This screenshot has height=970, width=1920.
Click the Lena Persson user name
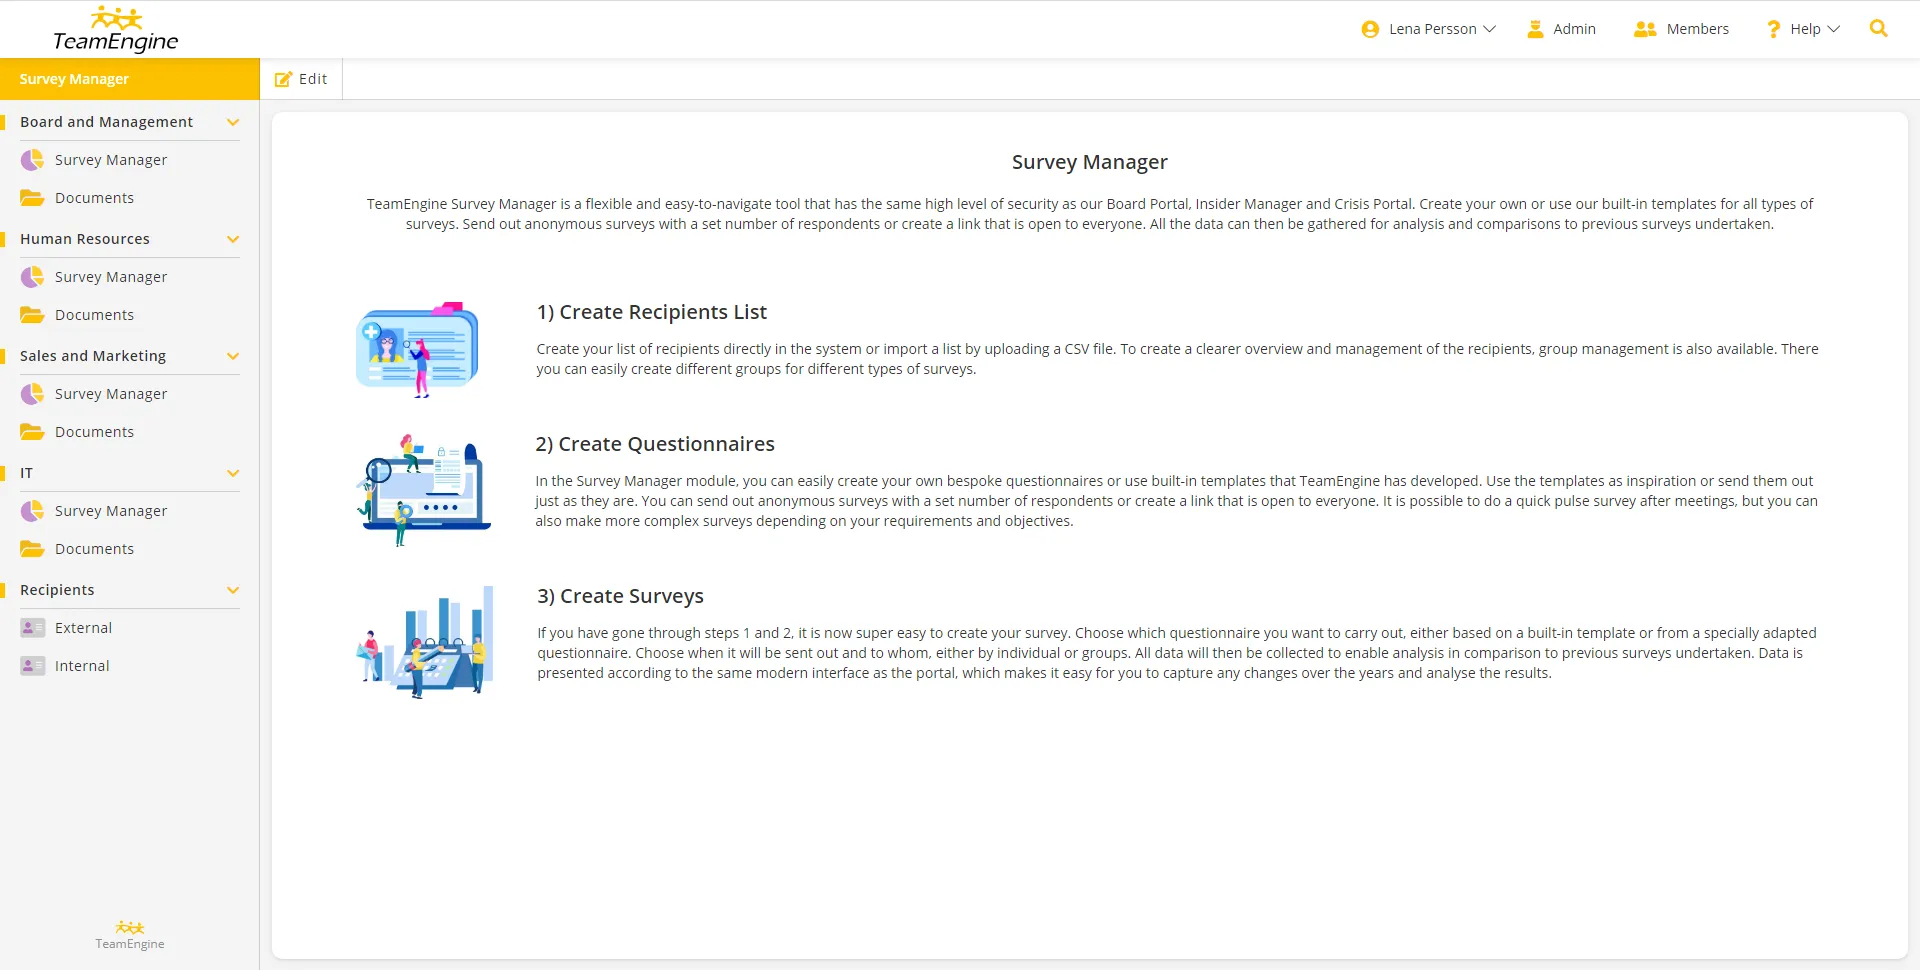click(1432, 29)
